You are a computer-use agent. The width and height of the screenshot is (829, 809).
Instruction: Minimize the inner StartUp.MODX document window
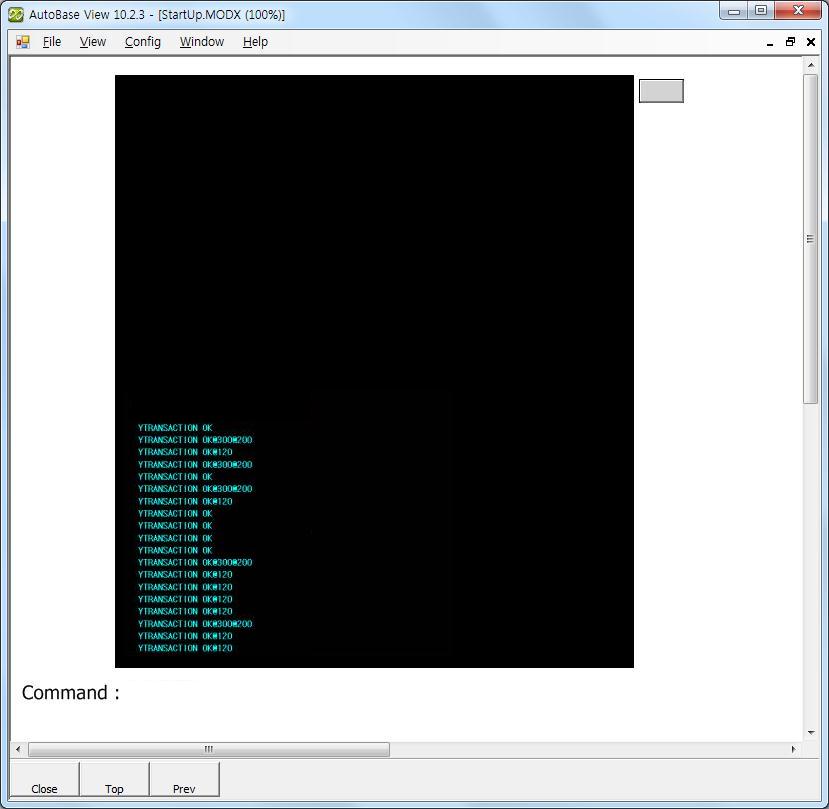[770, 42]
